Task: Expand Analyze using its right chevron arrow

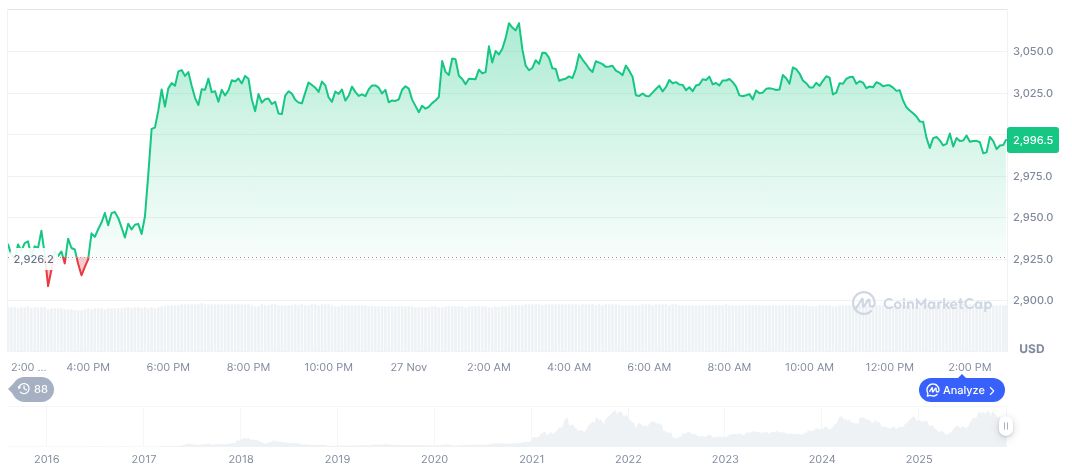Action: pos(993,390)
